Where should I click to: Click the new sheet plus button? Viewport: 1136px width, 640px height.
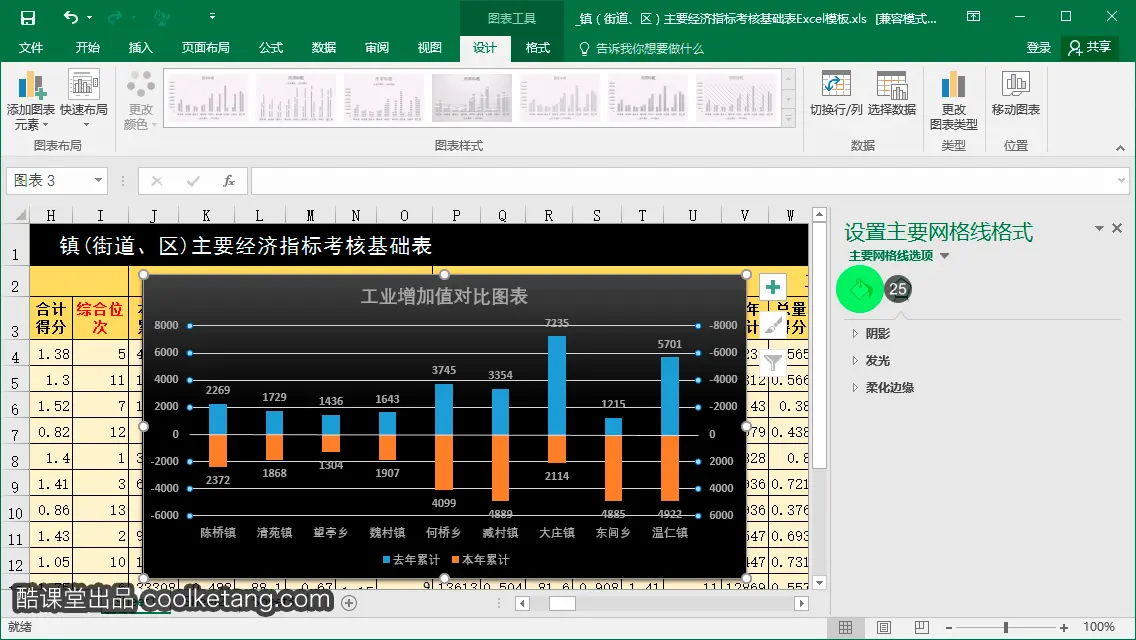(x=349, y=603)
